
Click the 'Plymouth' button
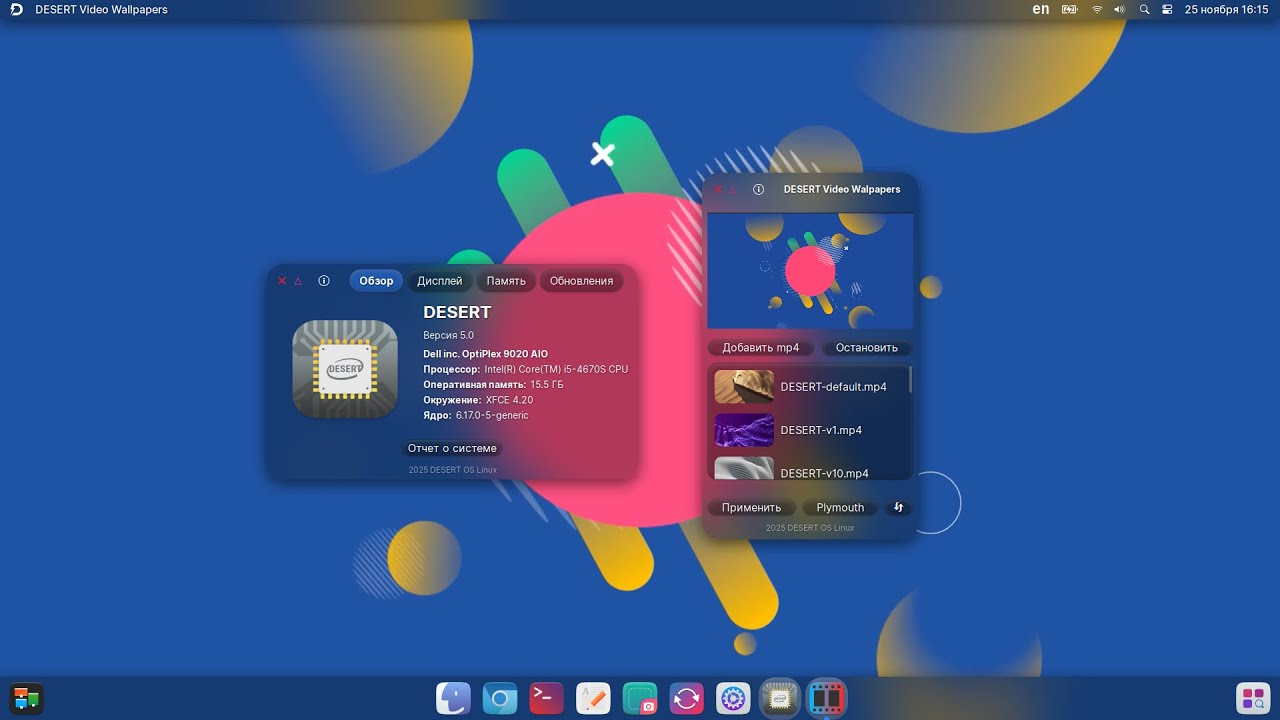[x=840, y=507]
